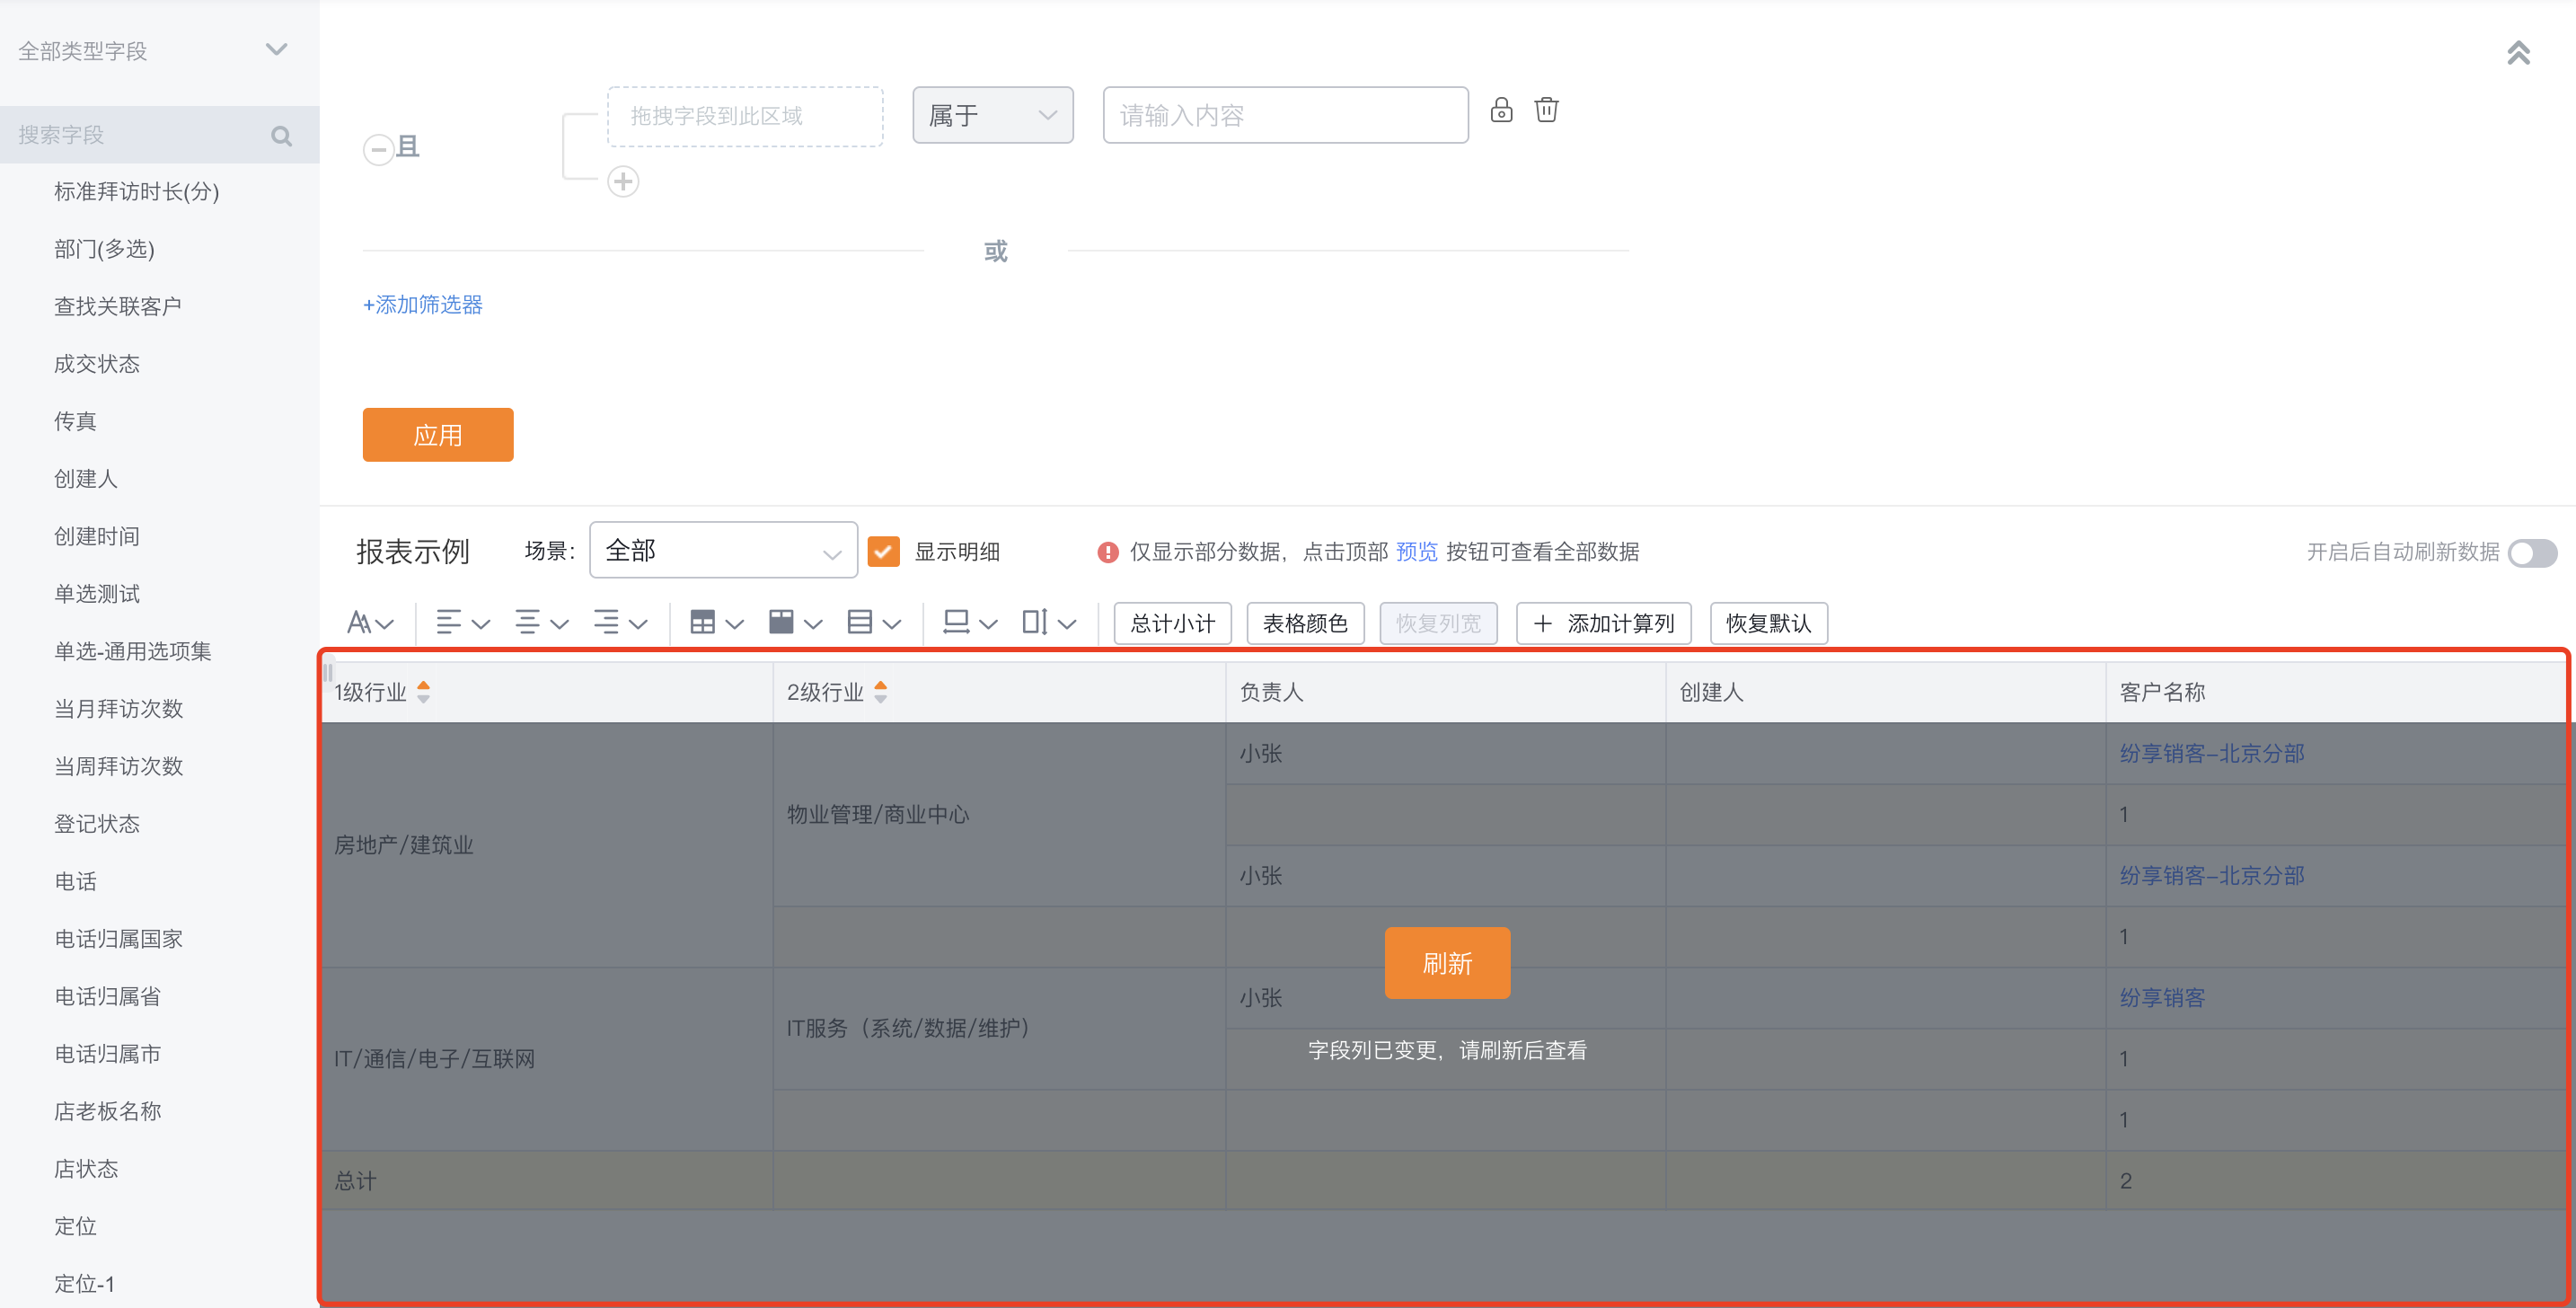Click the 物业管理/商业中心 cell
Screen dimensions: 2576x1308
pyautogui.click(x=999, y=814)
